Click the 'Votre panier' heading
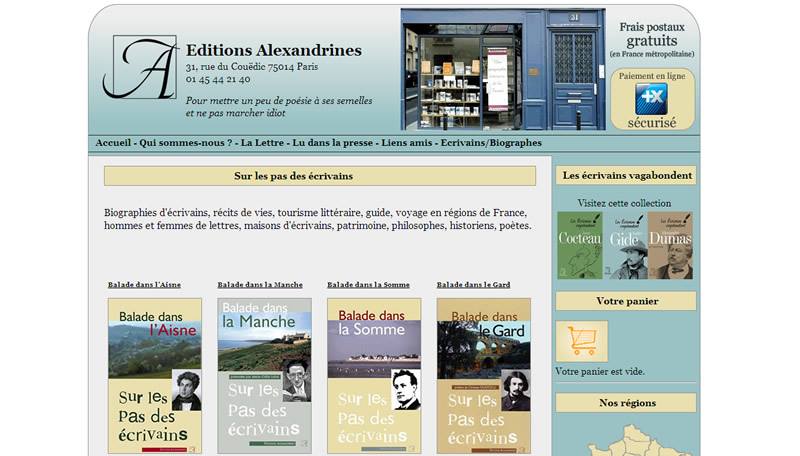This screenshot has height=456, width=800. click(x=627, y=301)
